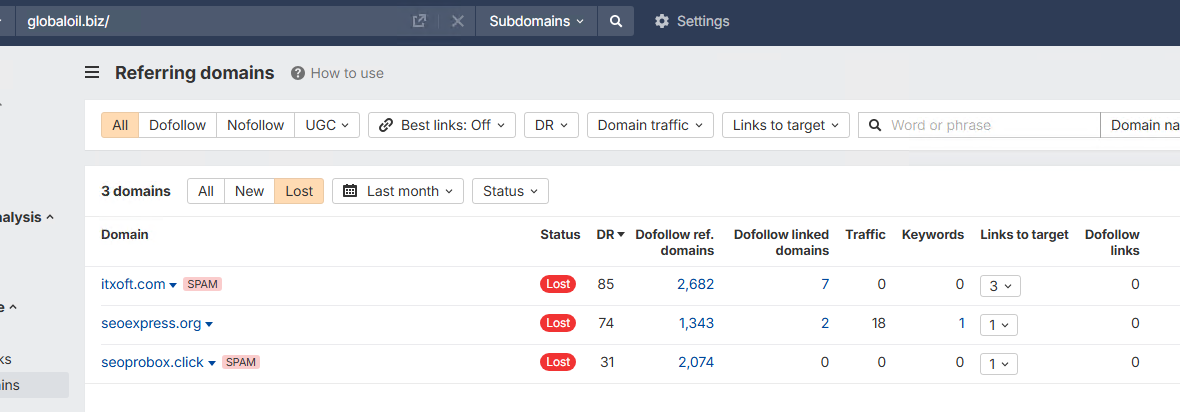Open the seoexpress.org domain link

coord(151,323)
